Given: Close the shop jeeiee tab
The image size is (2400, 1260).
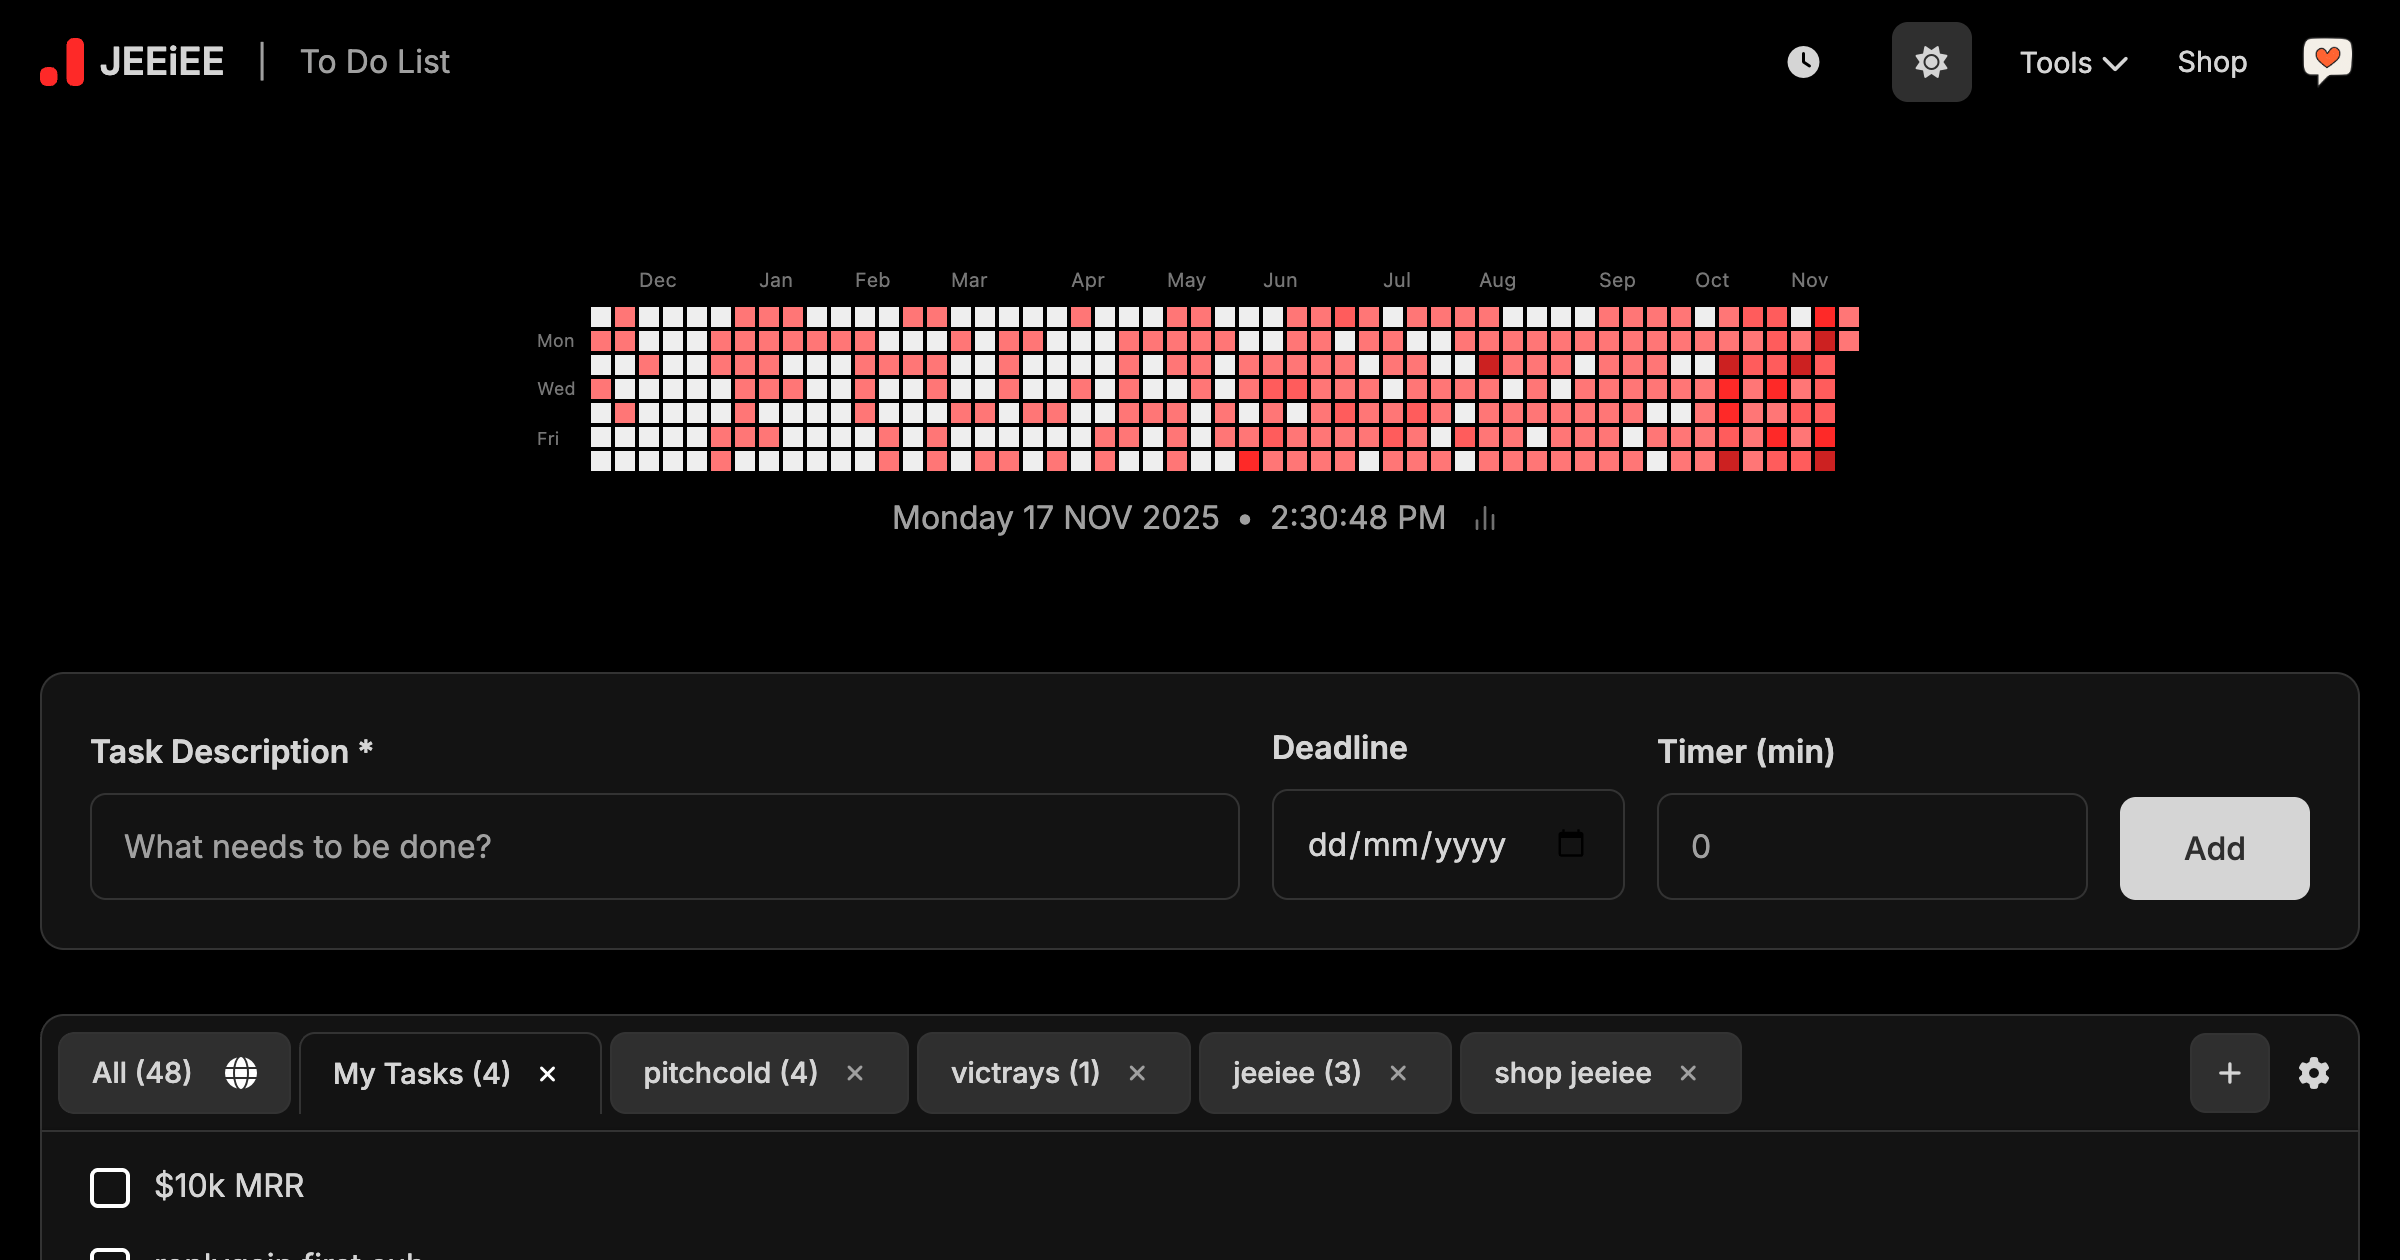Looking at the screenshot, I should 1688,1073.
